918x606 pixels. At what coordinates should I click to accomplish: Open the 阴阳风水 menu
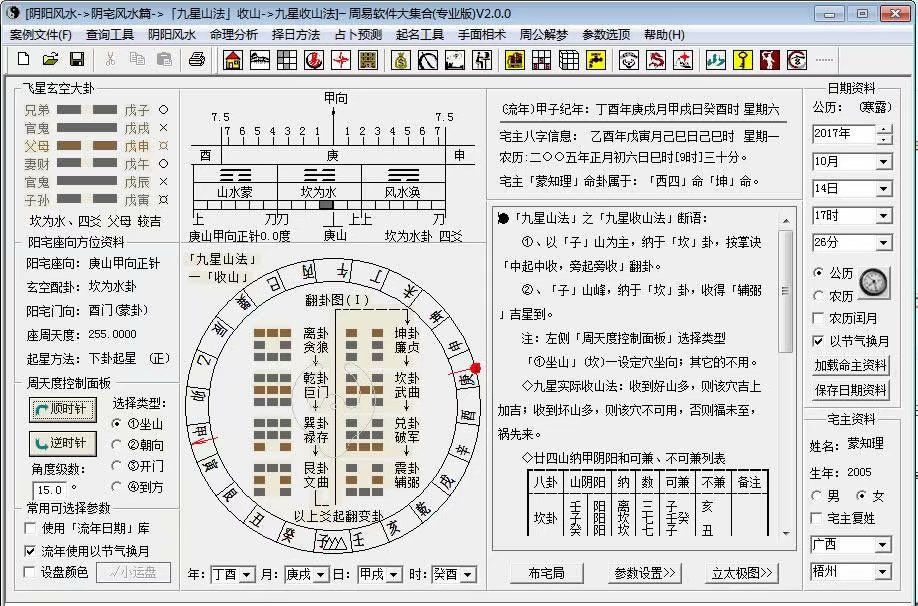click(x=172, y=34)
